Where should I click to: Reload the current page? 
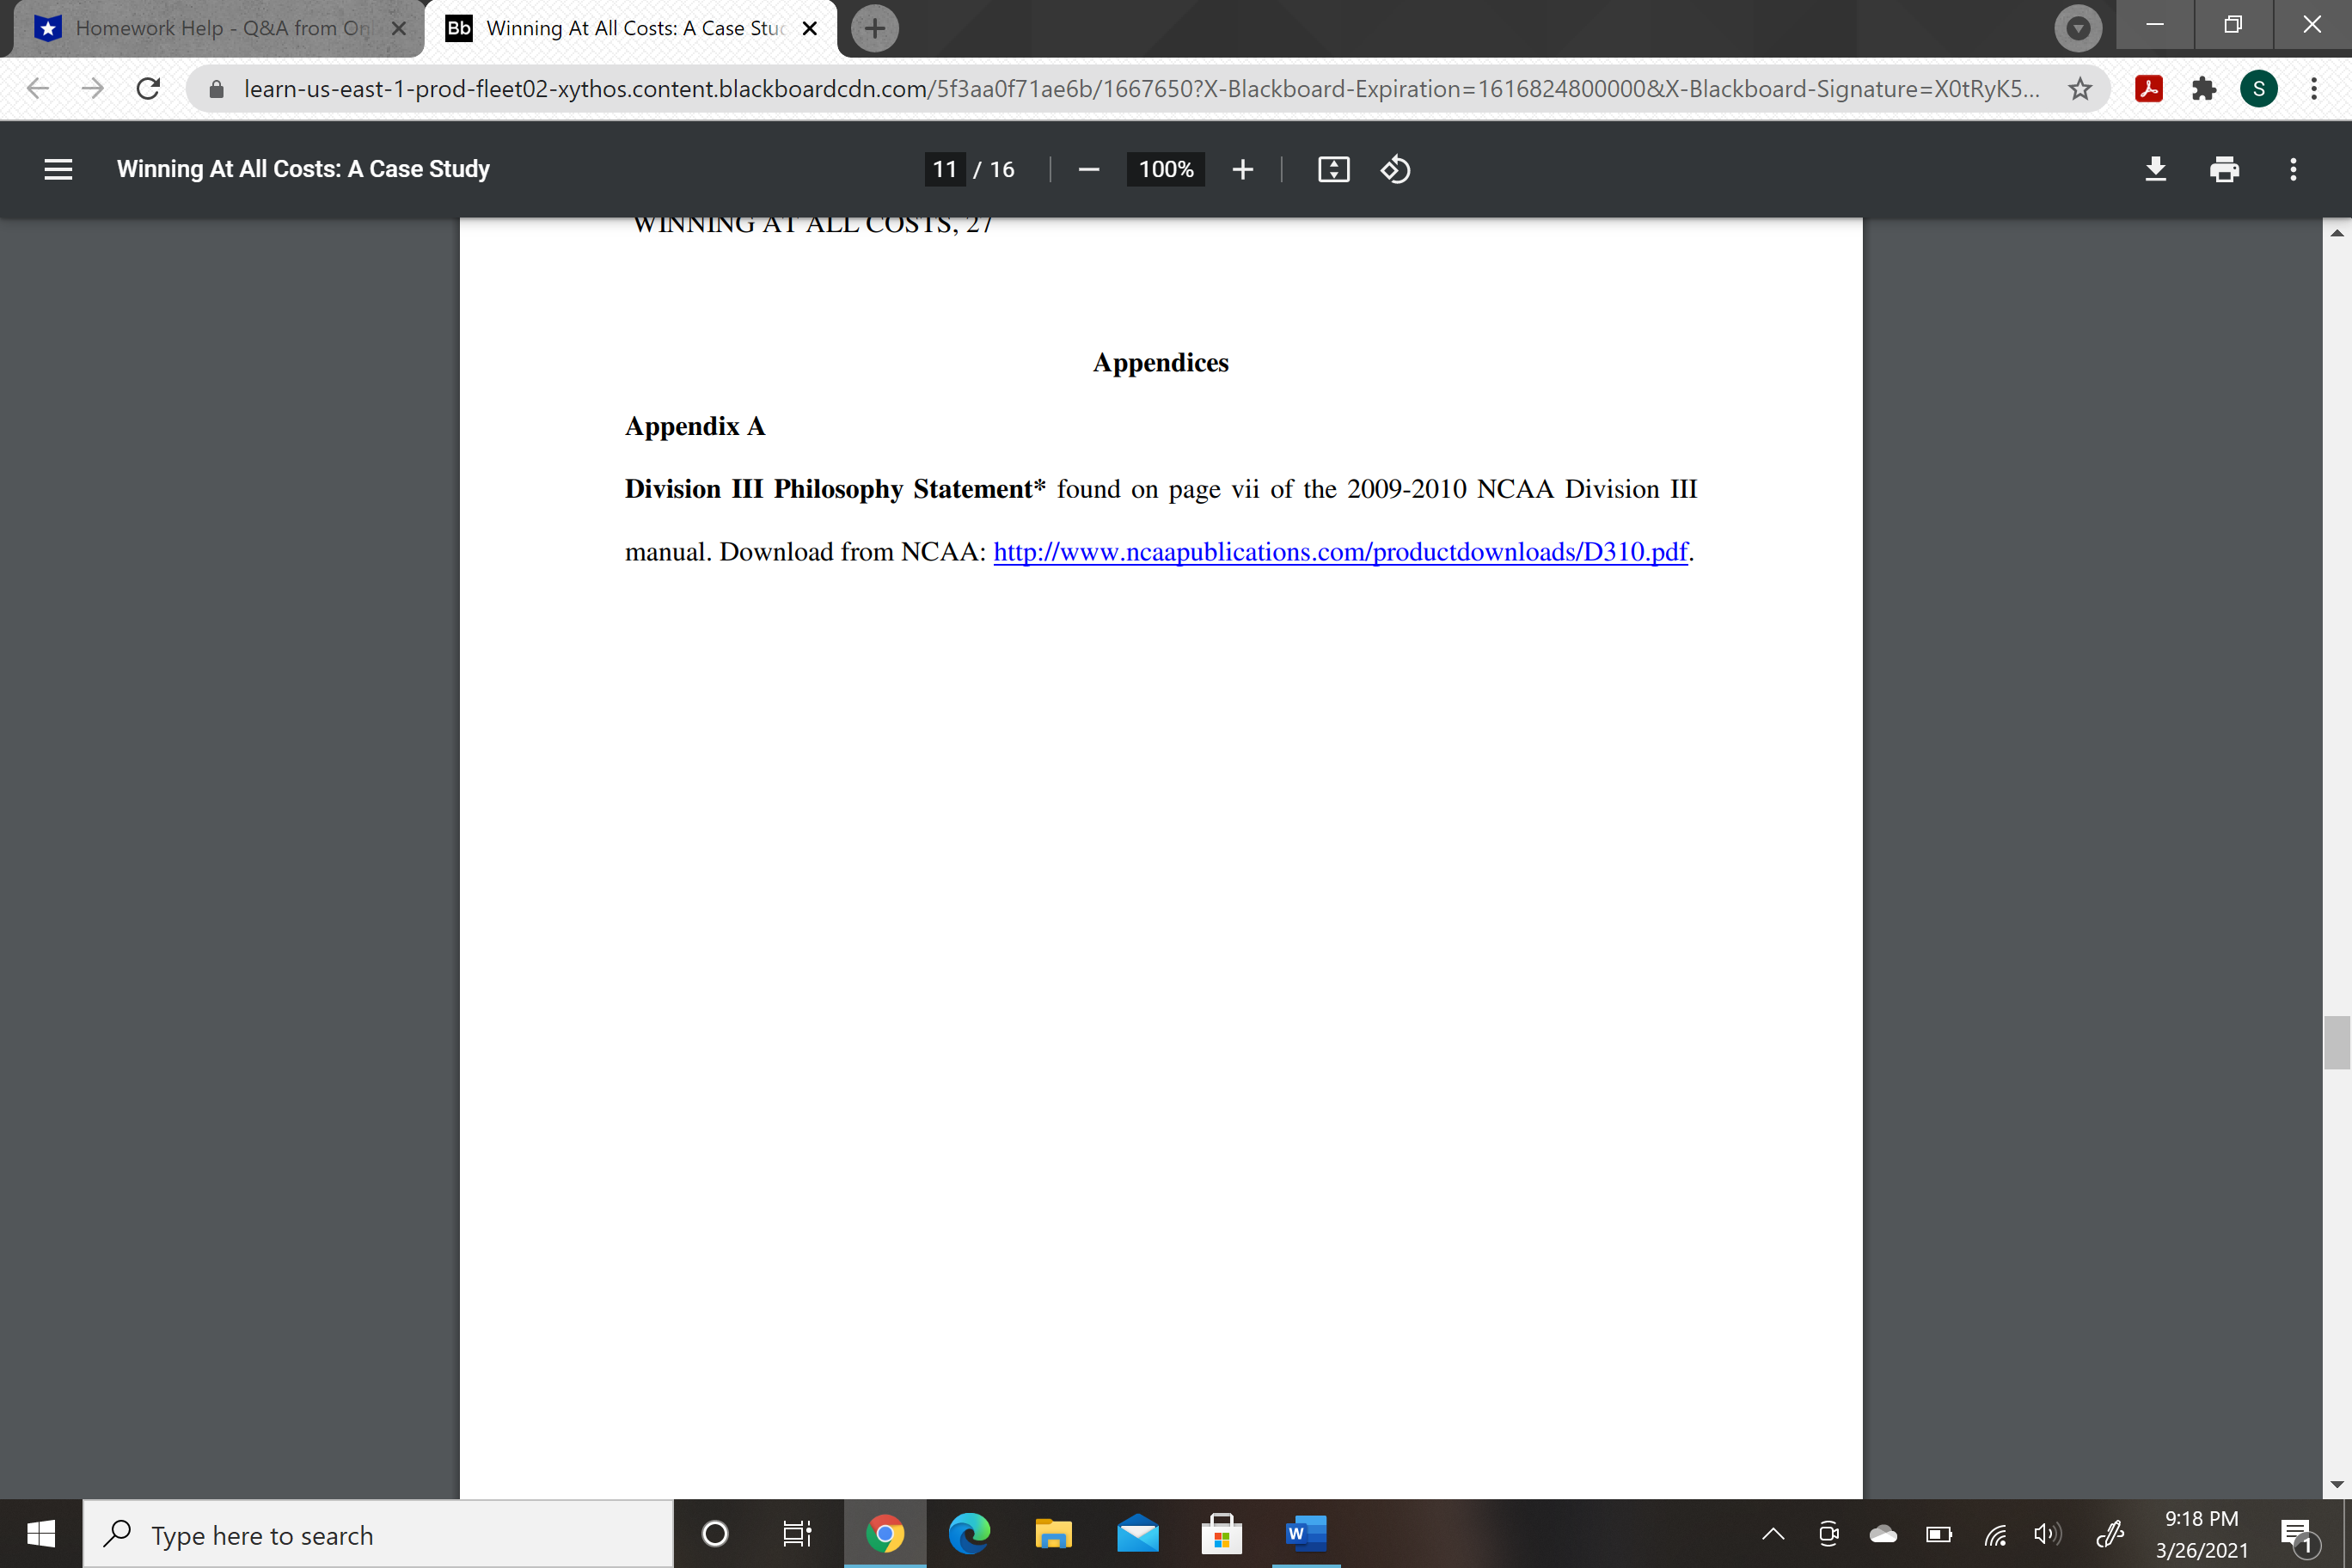[147, 88]
